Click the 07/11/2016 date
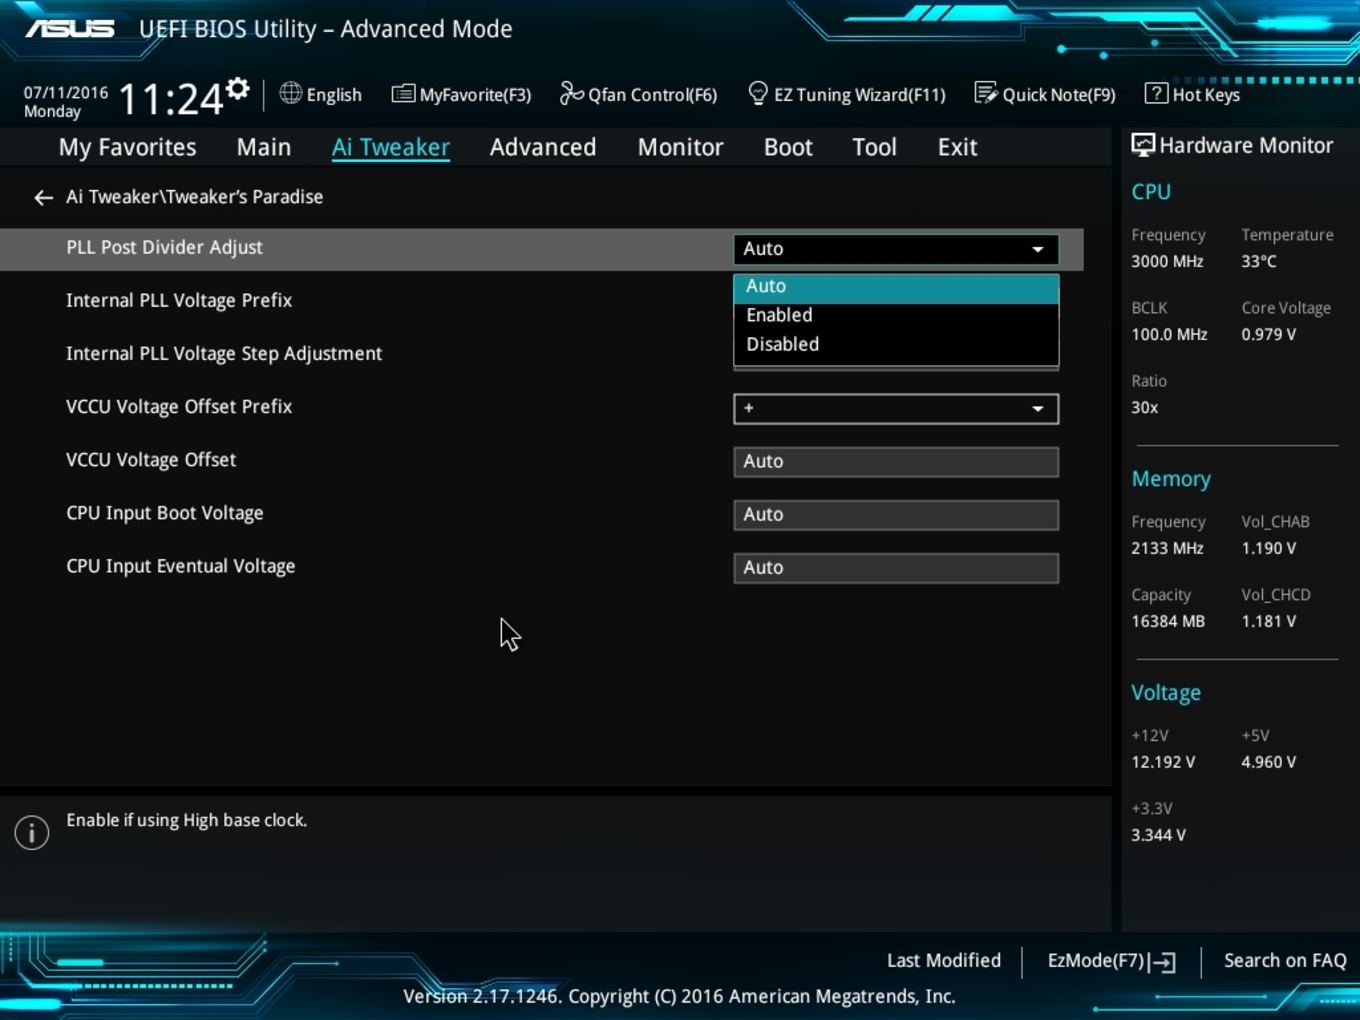The image size is (1360, 1020). (x=66, y=92)
